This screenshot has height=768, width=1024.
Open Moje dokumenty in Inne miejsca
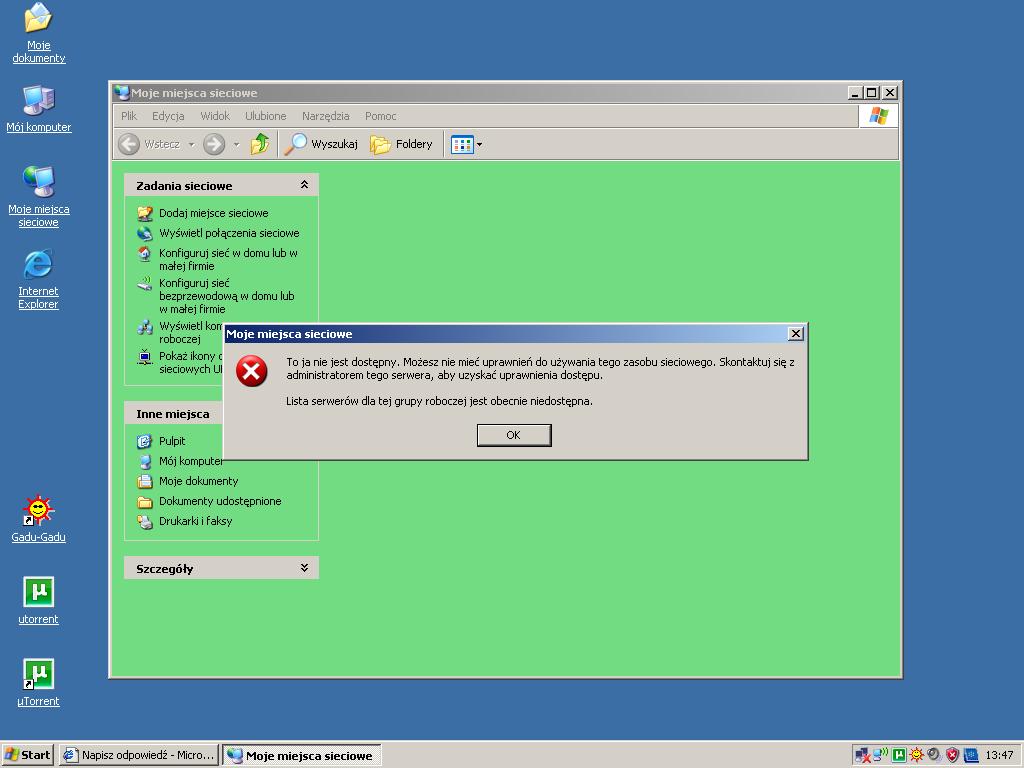[199, 481]
